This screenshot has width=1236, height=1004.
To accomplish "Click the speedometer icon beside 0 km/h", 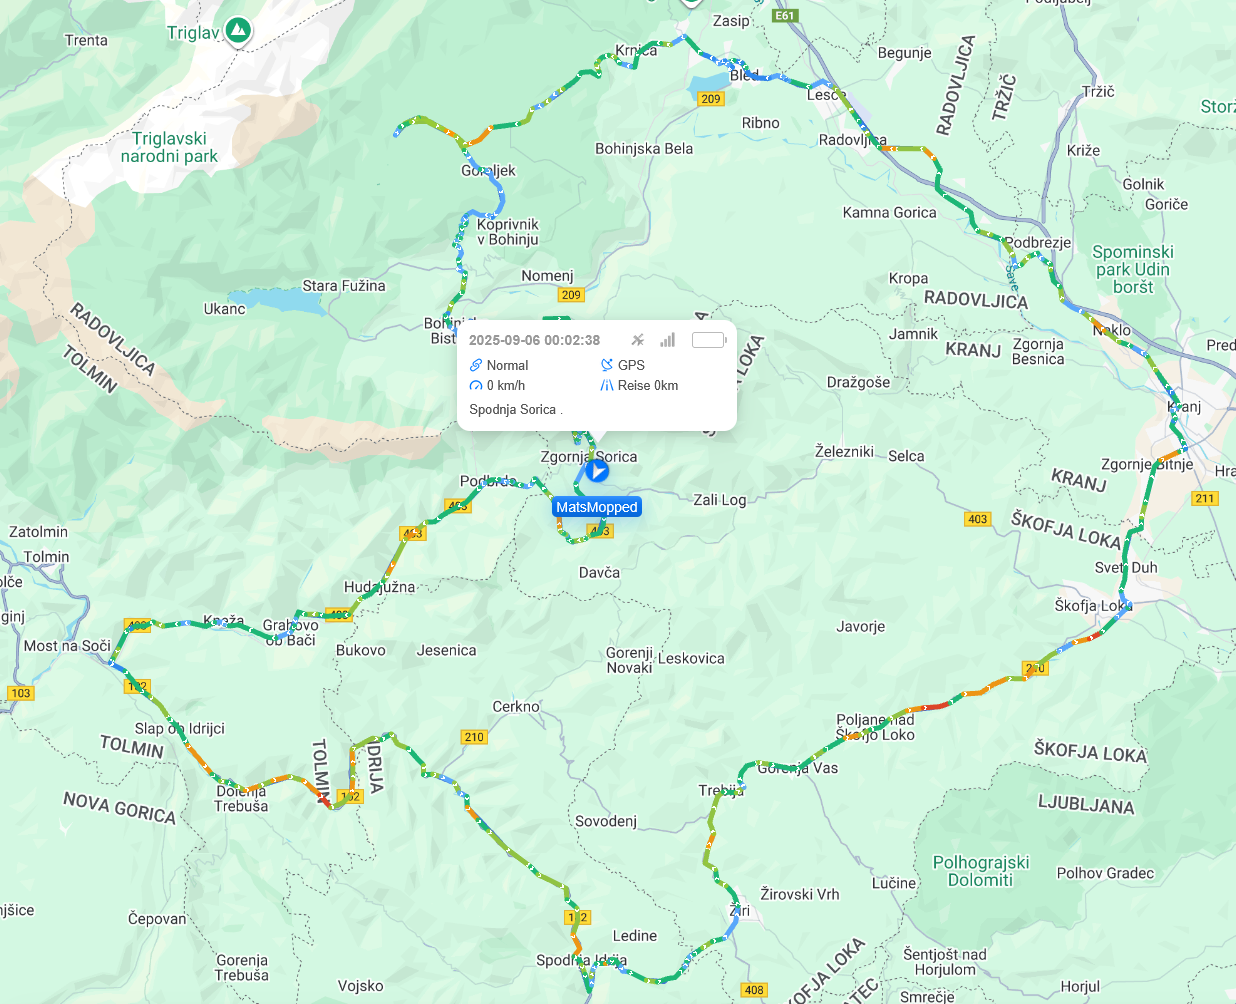I will 476,385.
